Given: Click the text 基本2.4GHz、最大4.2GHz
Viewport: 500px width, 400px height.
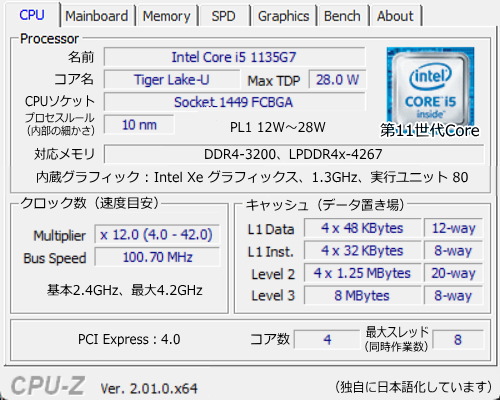Looking at the screenshot, I should tap(124, 290).
